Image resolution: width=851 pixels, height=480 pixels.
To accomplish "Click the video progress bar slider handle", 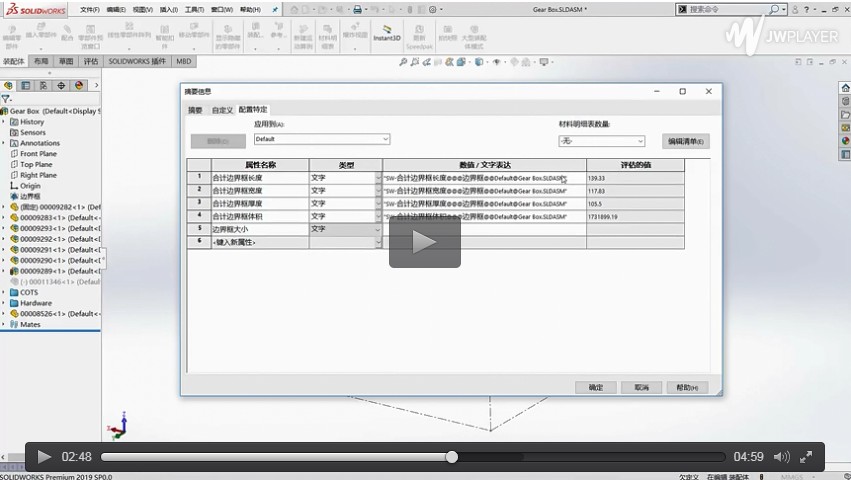I will (x=452, y=457).
